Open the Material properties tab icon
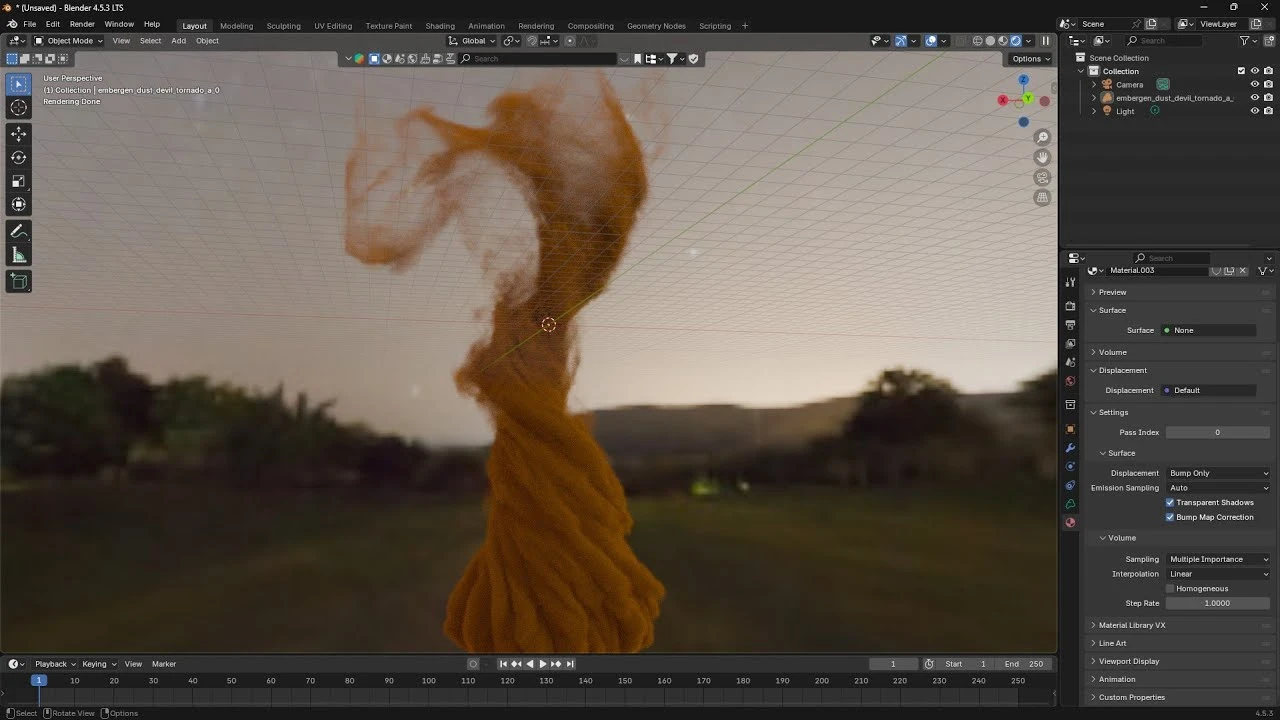Viewport: 1280px width, 720px height. [x=1070, y=523]
